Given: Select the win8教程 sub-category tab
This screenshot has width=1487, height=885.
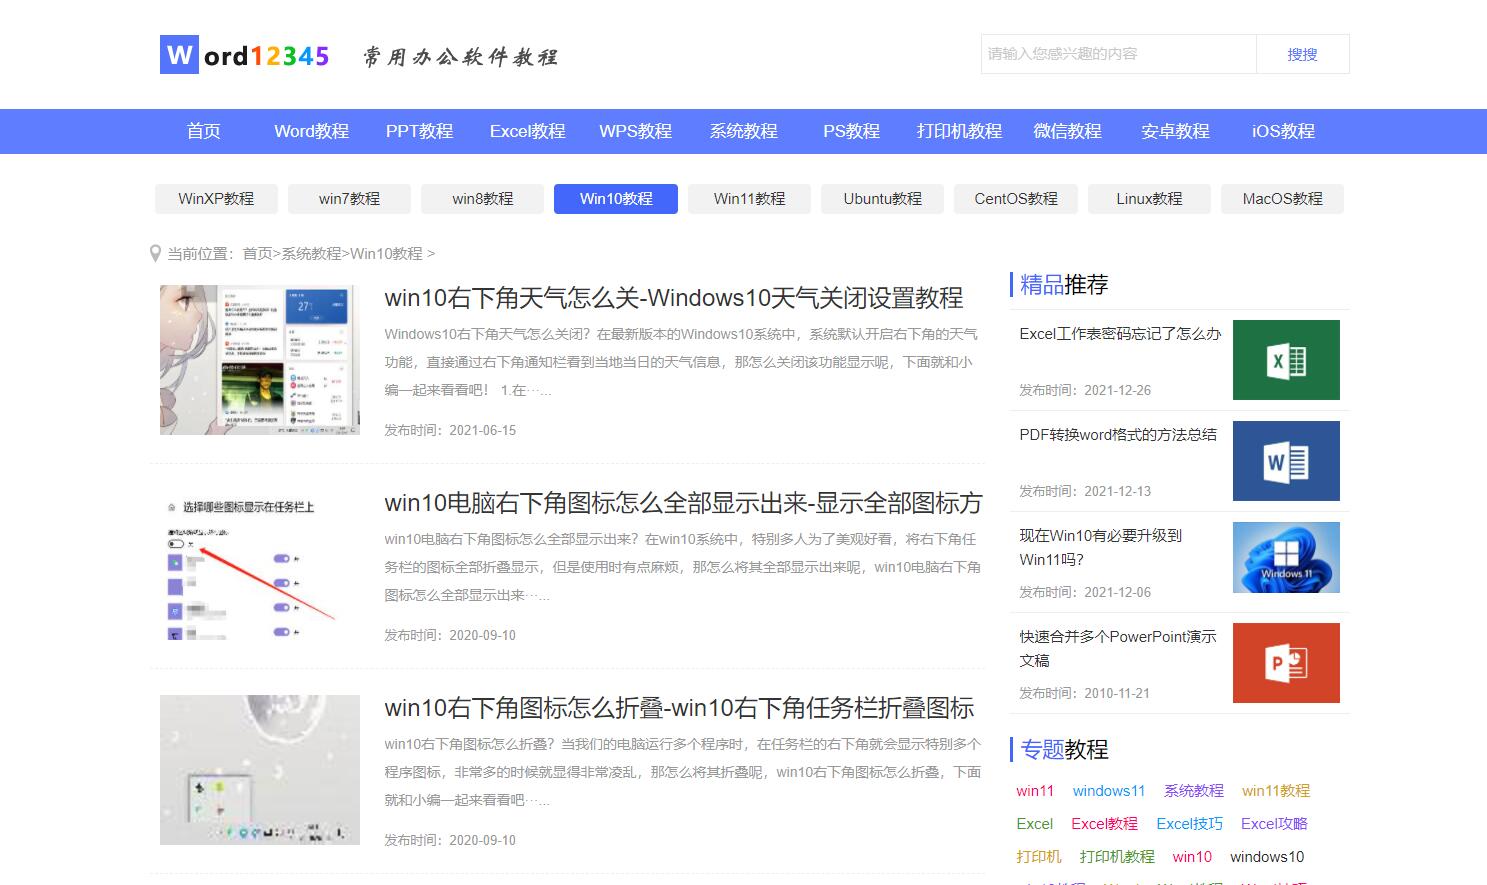Looking at the screenshot, I should pos(483,199).
